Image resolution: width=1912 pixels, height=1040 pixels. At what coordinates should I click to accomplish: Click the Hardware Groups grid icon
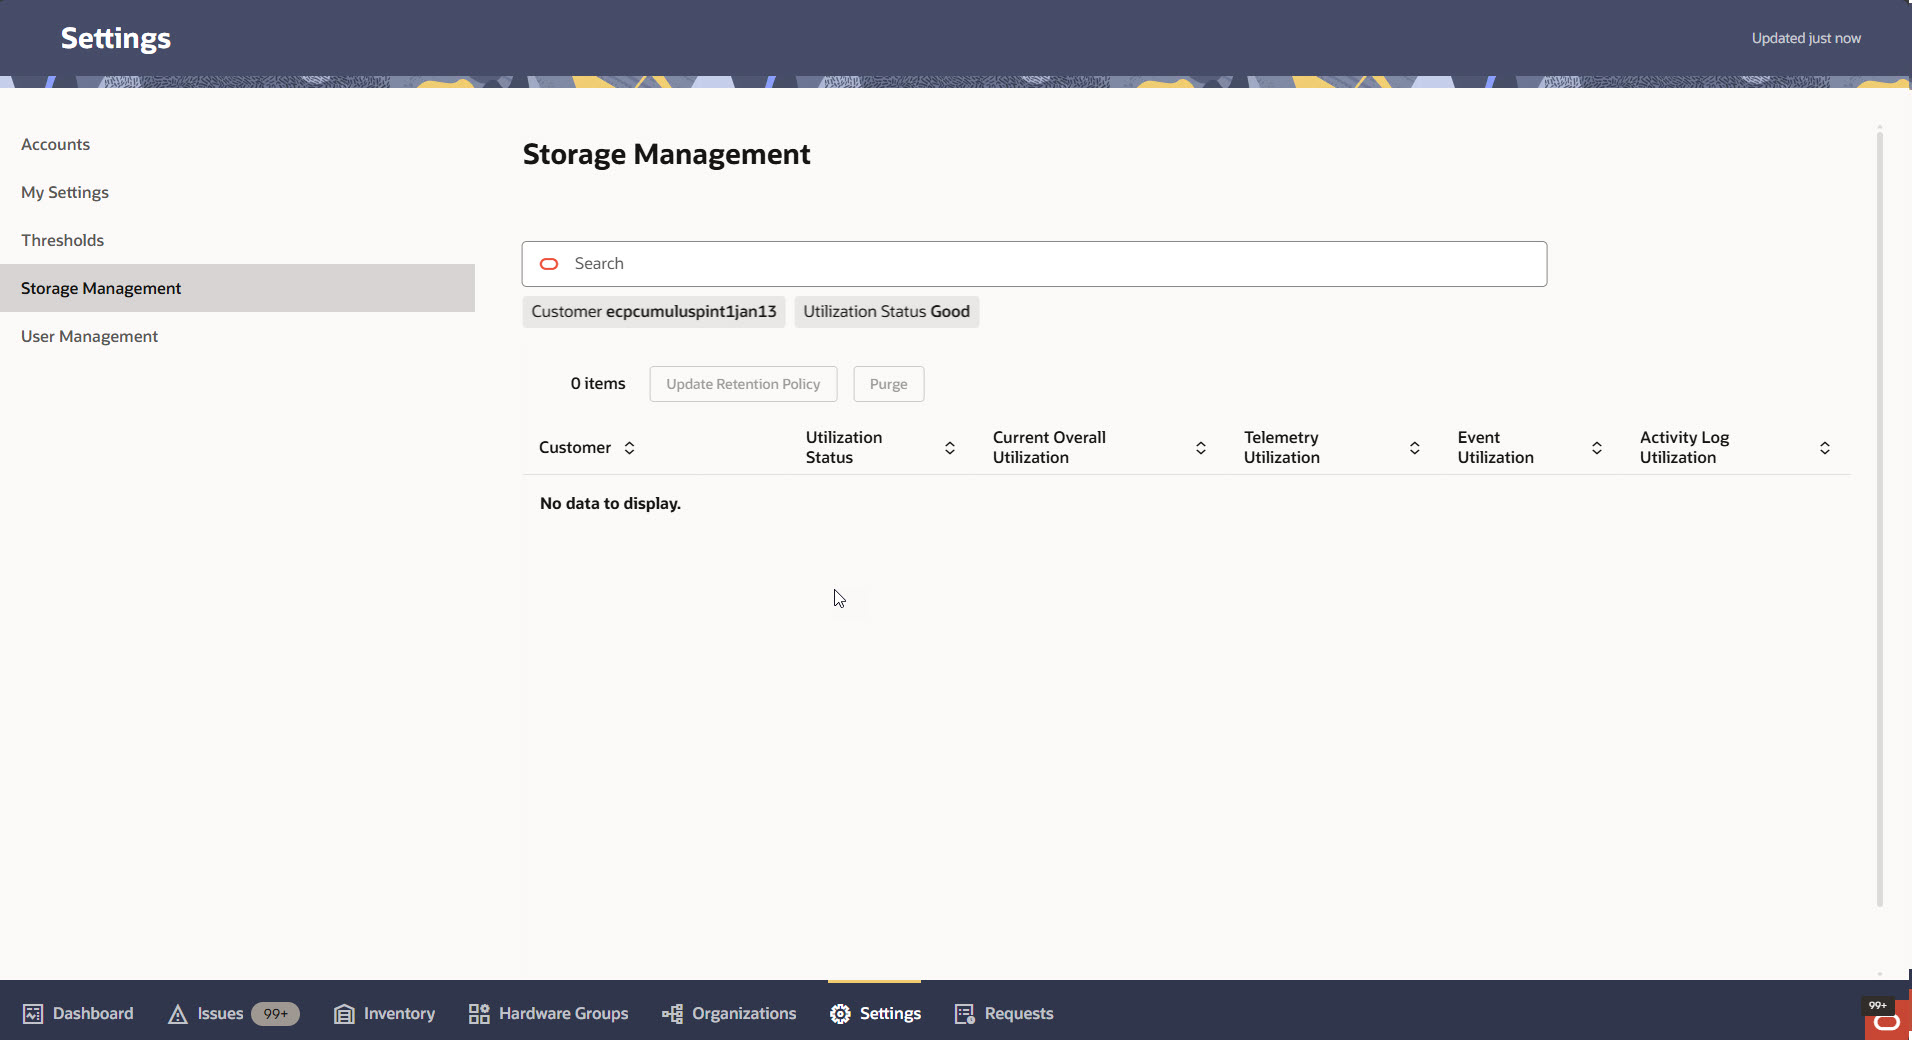click(x=478, y=1013)
